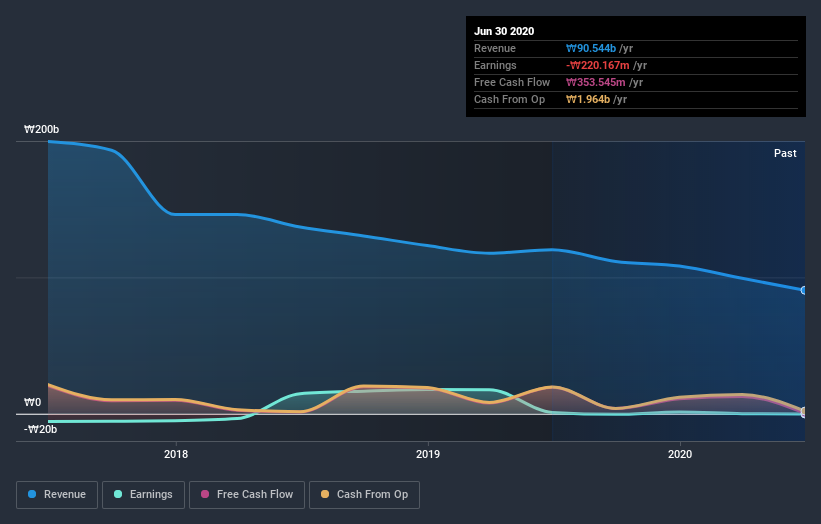Click the ₩0 y-axis label
Viewport: 821px width, 524px height.
coord(32,402)
